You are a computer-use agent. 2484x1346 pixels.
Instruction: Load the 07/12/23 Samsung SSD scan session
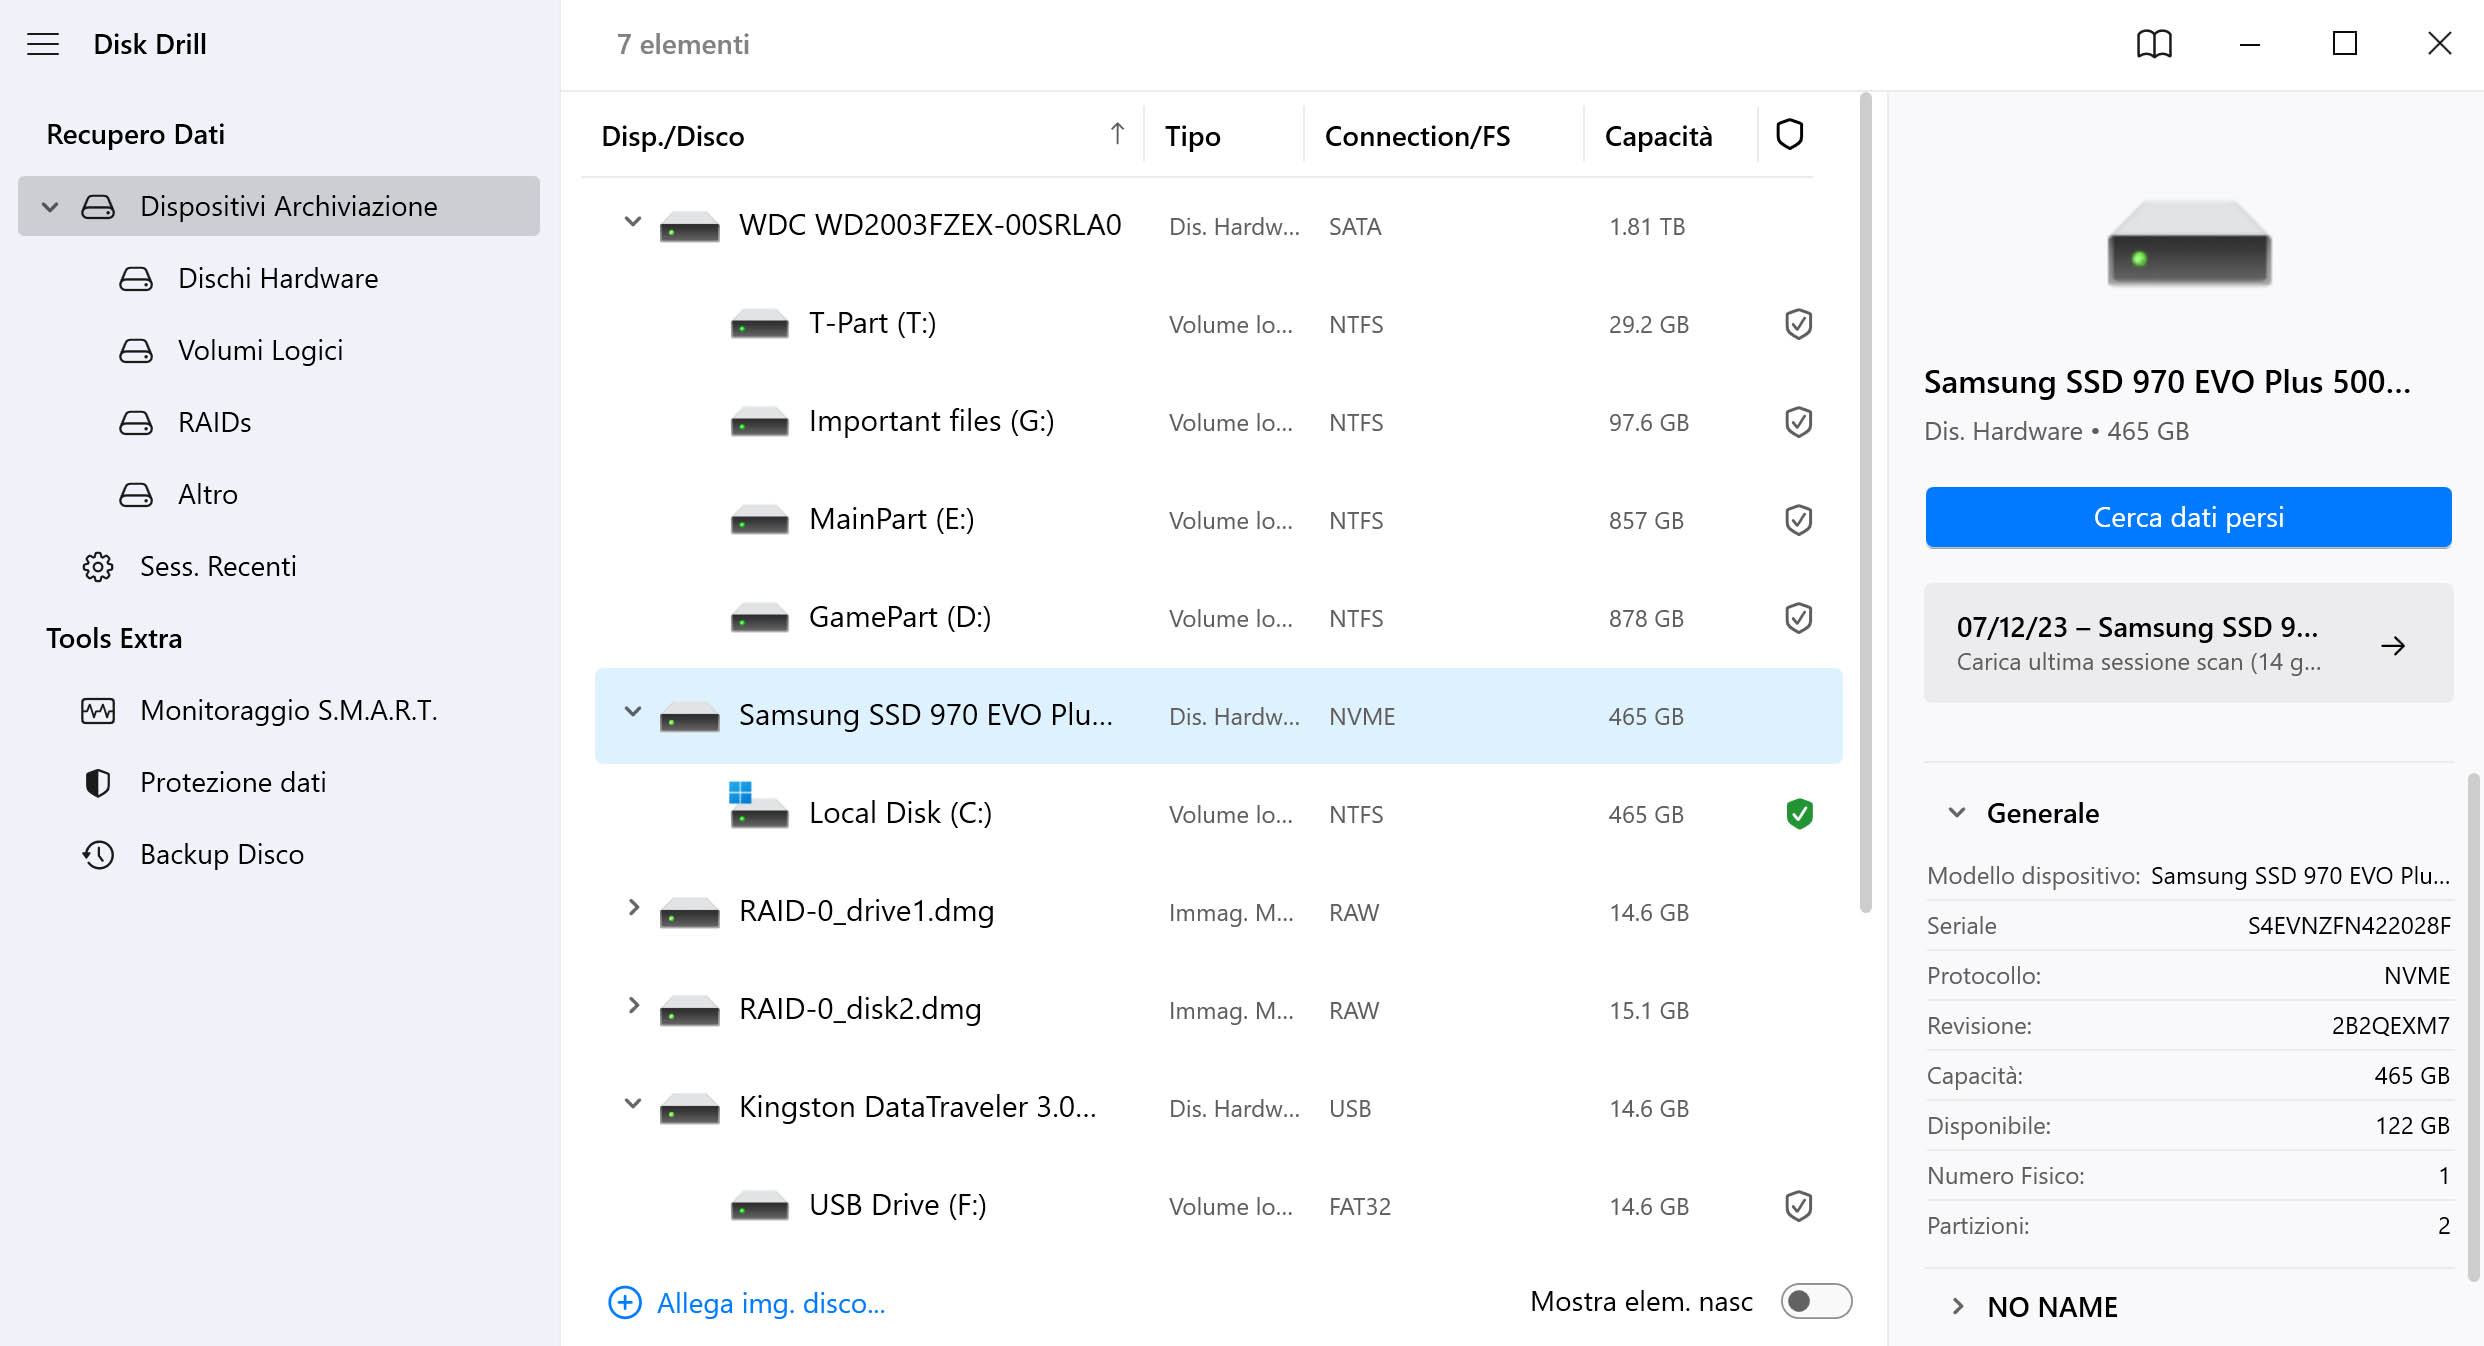point(2188,643)
